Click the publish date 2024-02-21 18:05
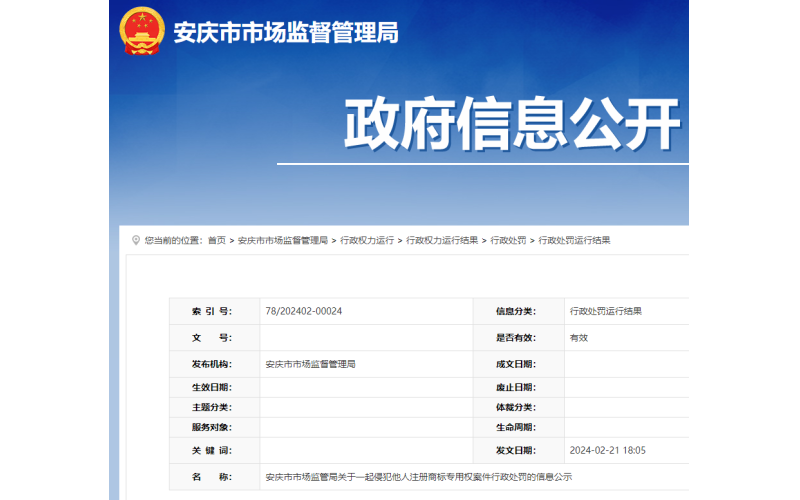Viewport: 800px width, 500px height. (x=607, y=451)
